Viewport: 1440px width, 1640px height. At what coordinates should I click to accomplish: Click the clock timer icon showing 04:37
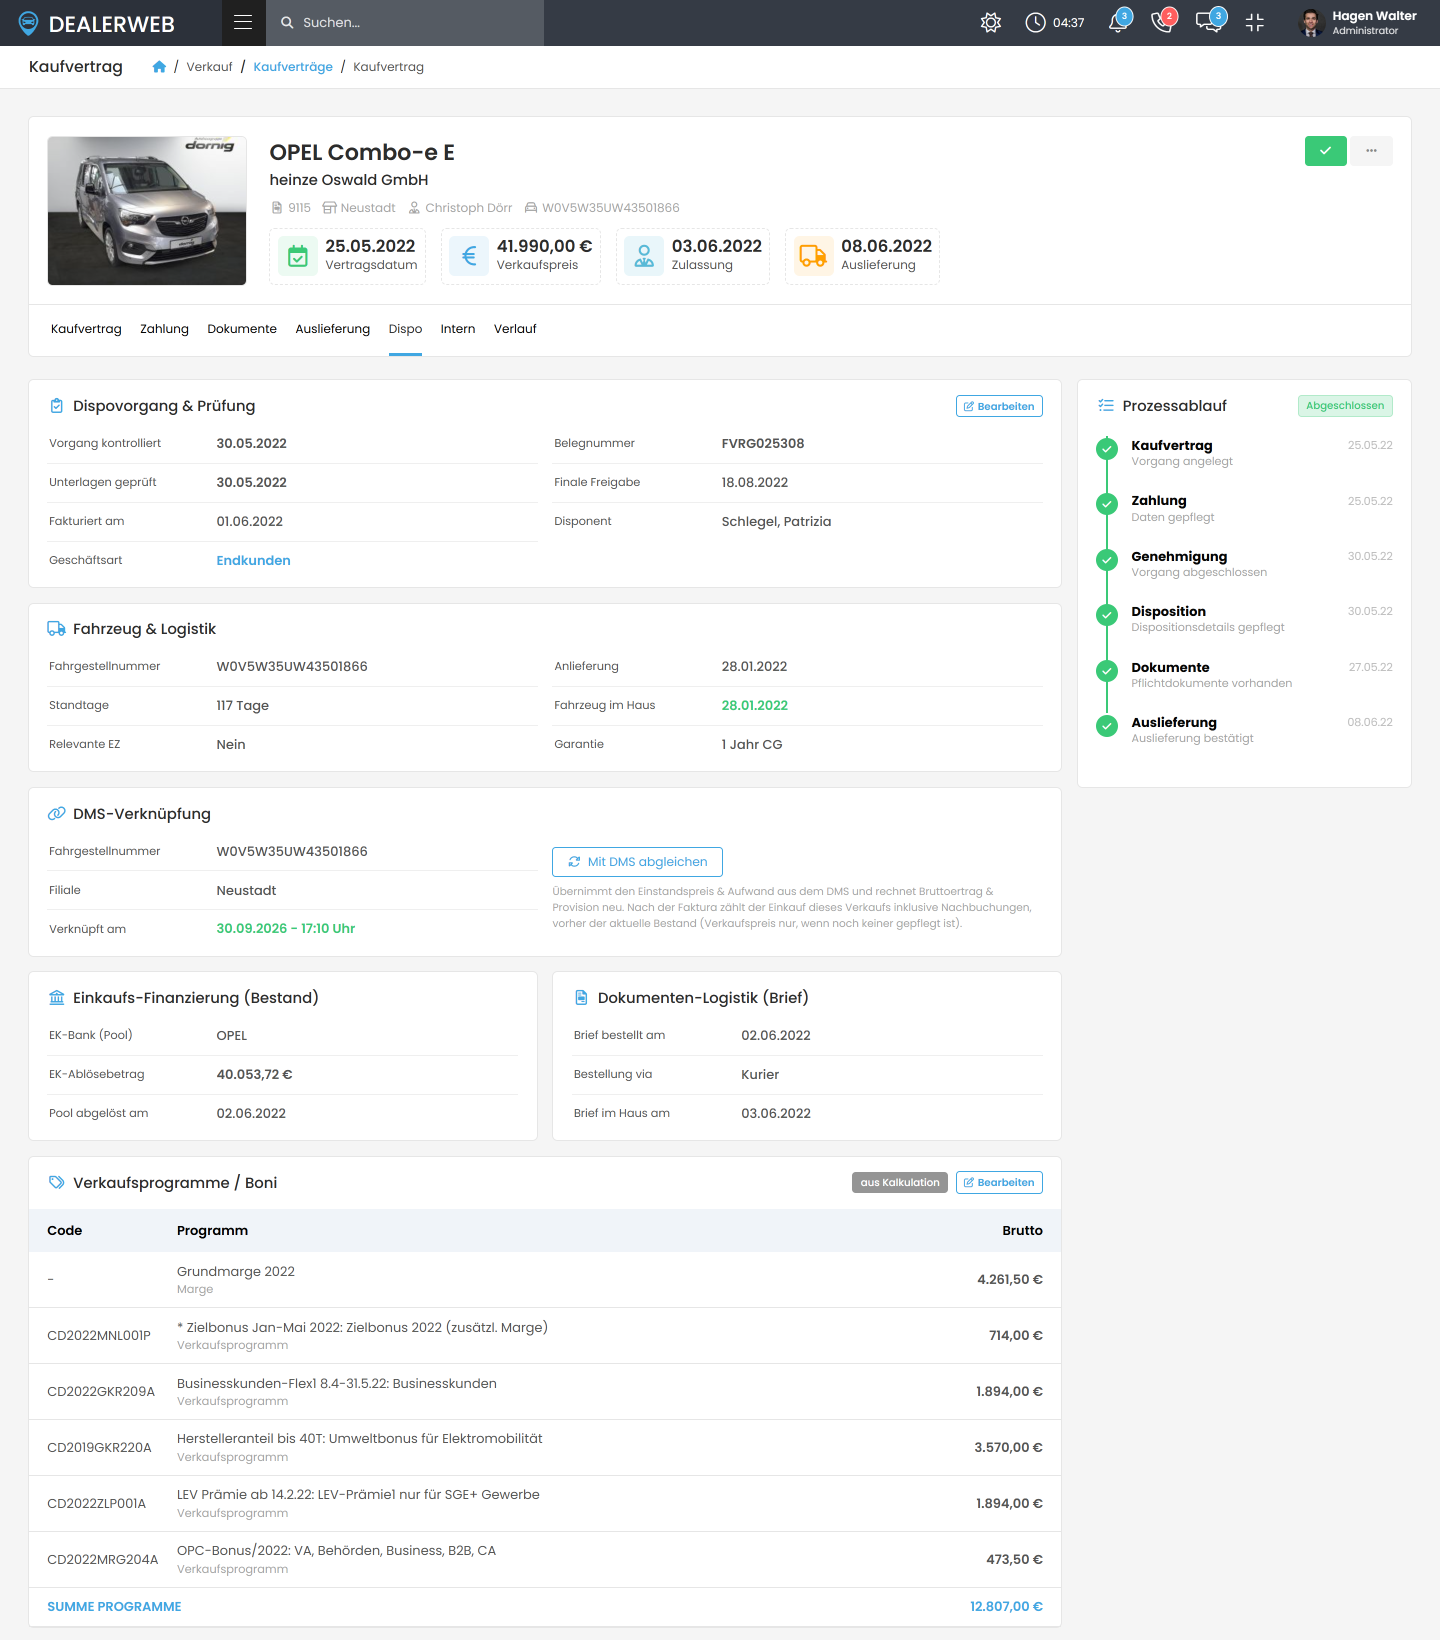[1035, 23]
